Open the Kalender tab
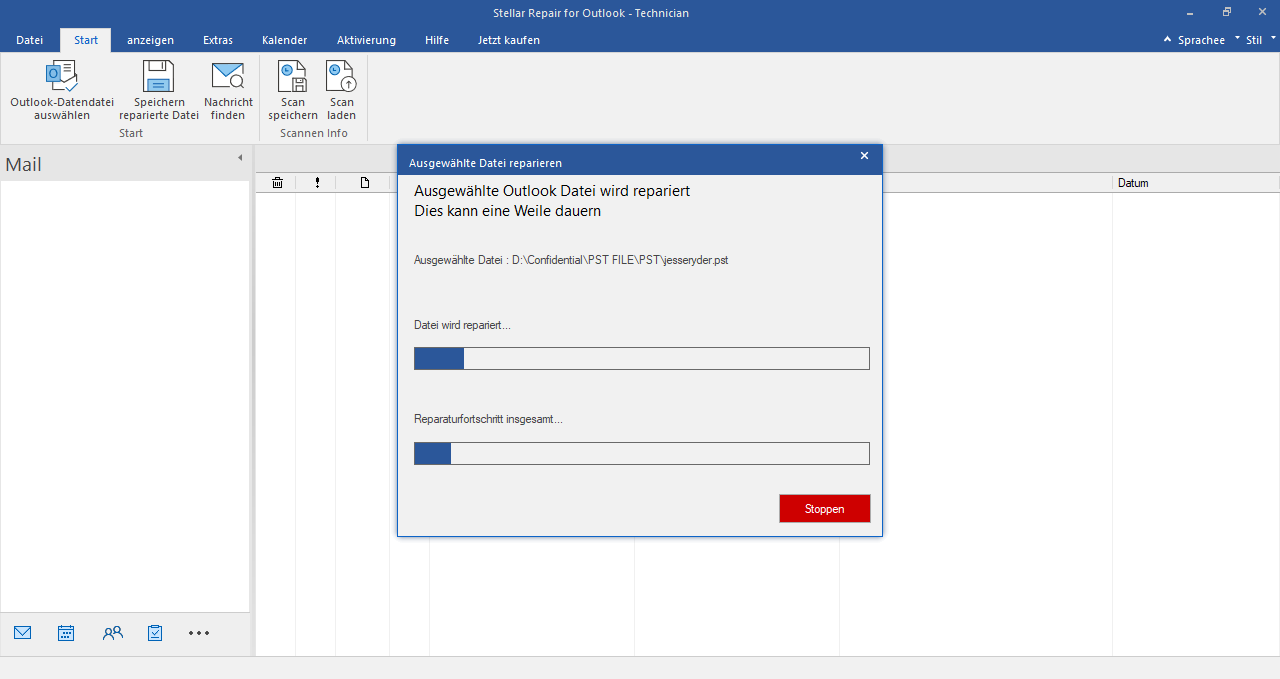The image size is (1280, 679). click(284, 40)
